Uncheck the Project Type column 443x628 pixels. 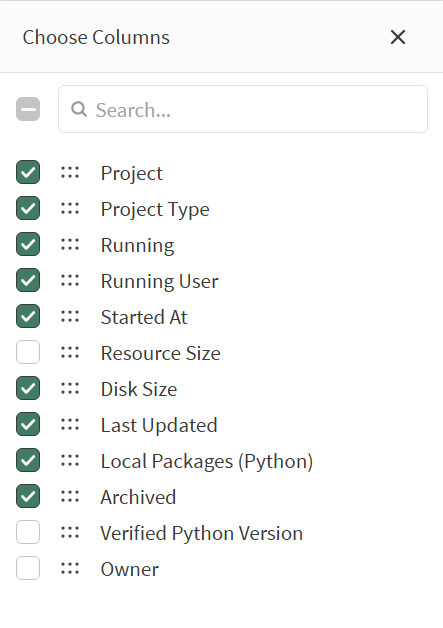click(x=28, y=208)
